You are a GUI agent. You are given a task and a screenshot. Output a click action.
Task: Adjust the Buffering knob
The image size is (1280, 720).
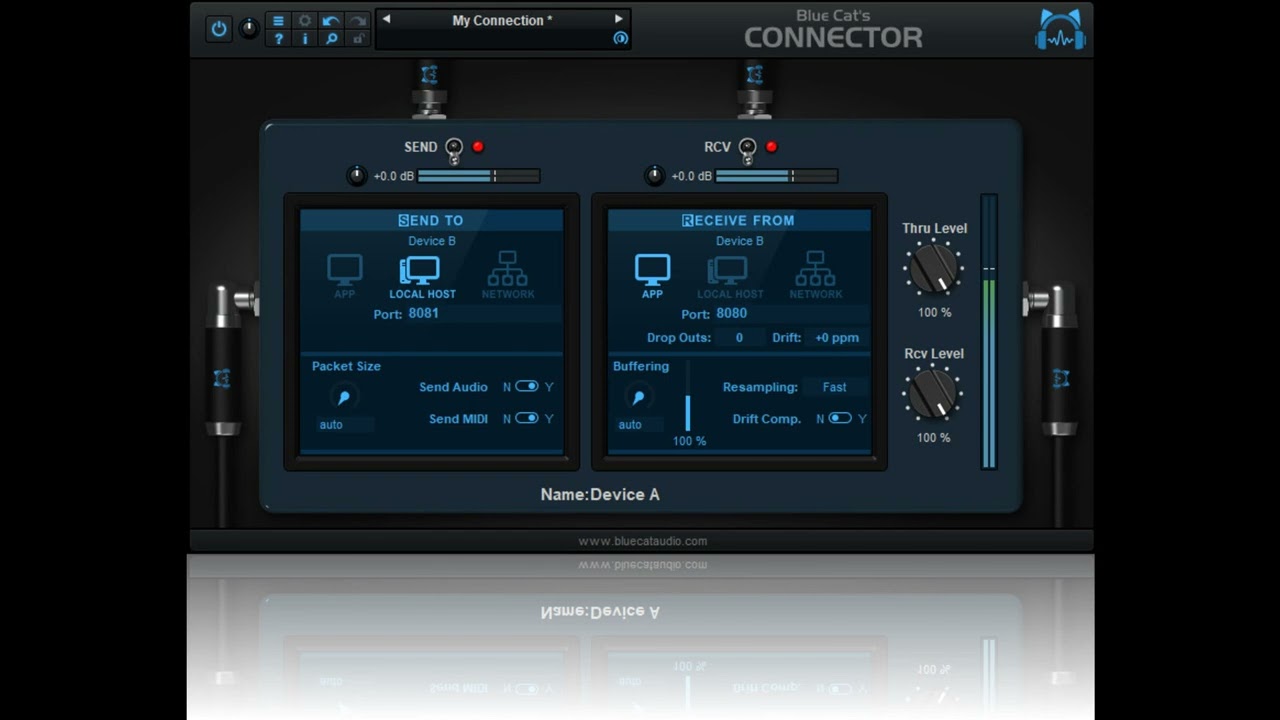pyautogui.click(x=639, y=397)
